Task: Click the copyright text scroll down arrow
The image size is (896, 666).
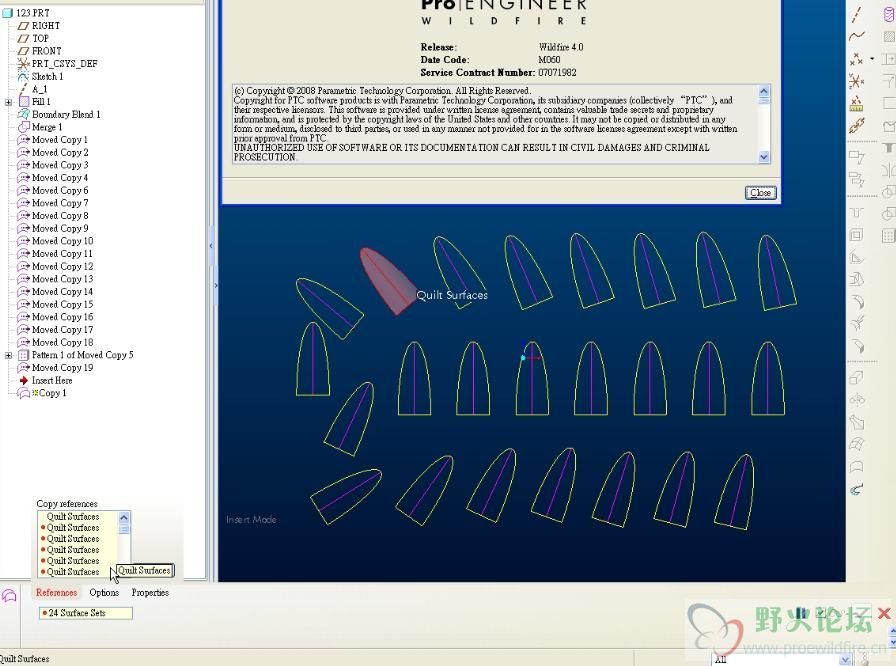Action: point(764,157)
